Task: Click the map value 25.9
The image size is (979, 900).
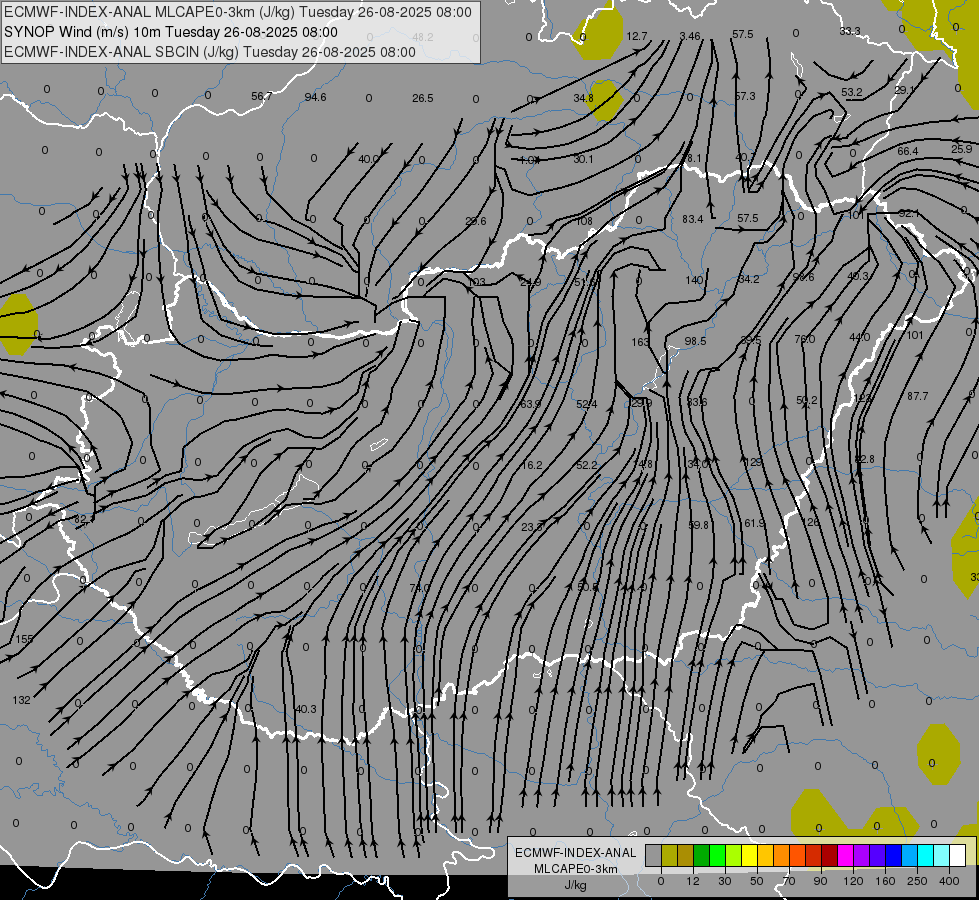Action: [962, 149]
